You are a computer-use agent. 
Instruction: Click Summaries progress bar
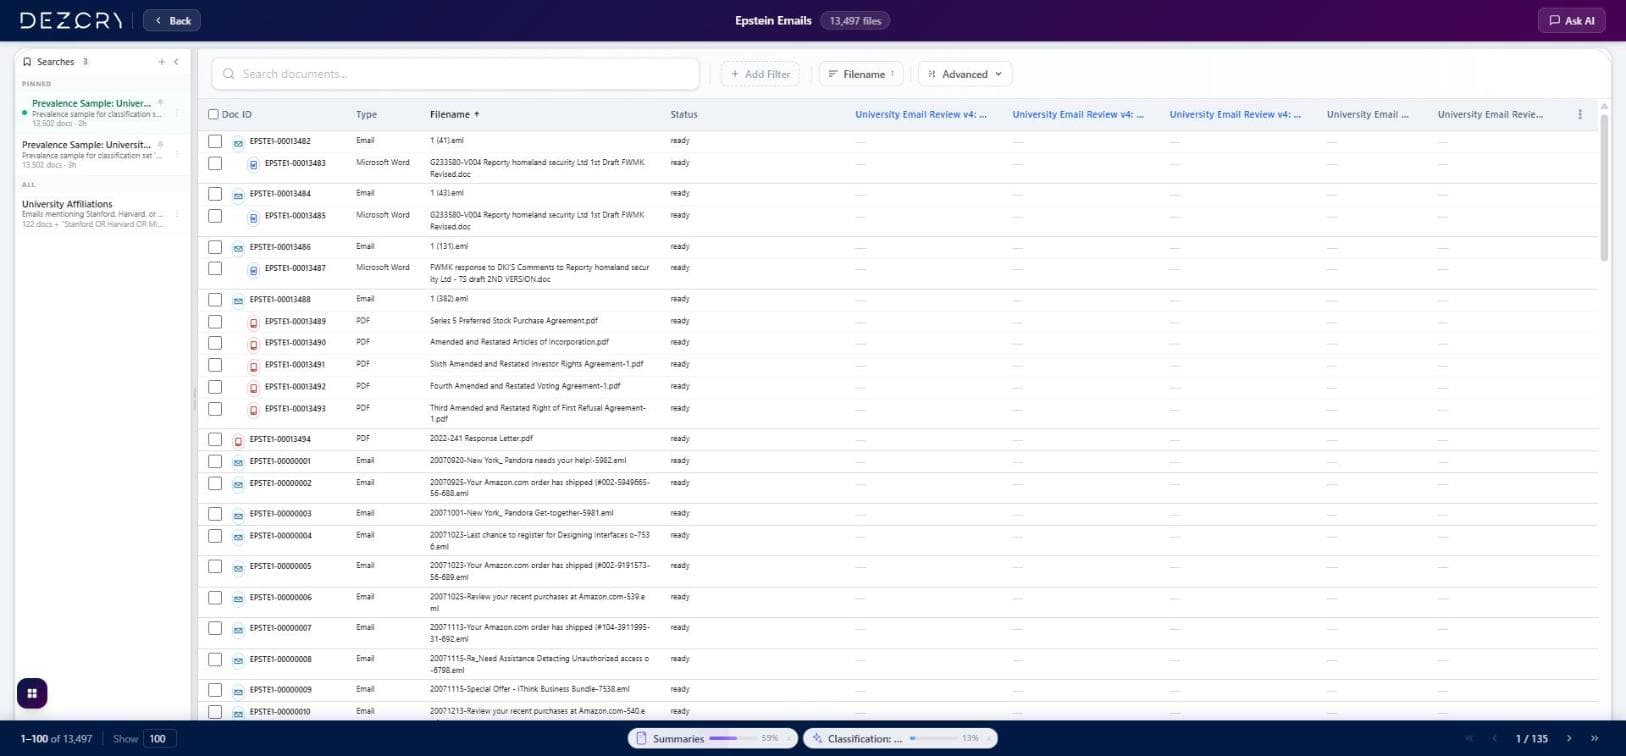coord(733,738)
